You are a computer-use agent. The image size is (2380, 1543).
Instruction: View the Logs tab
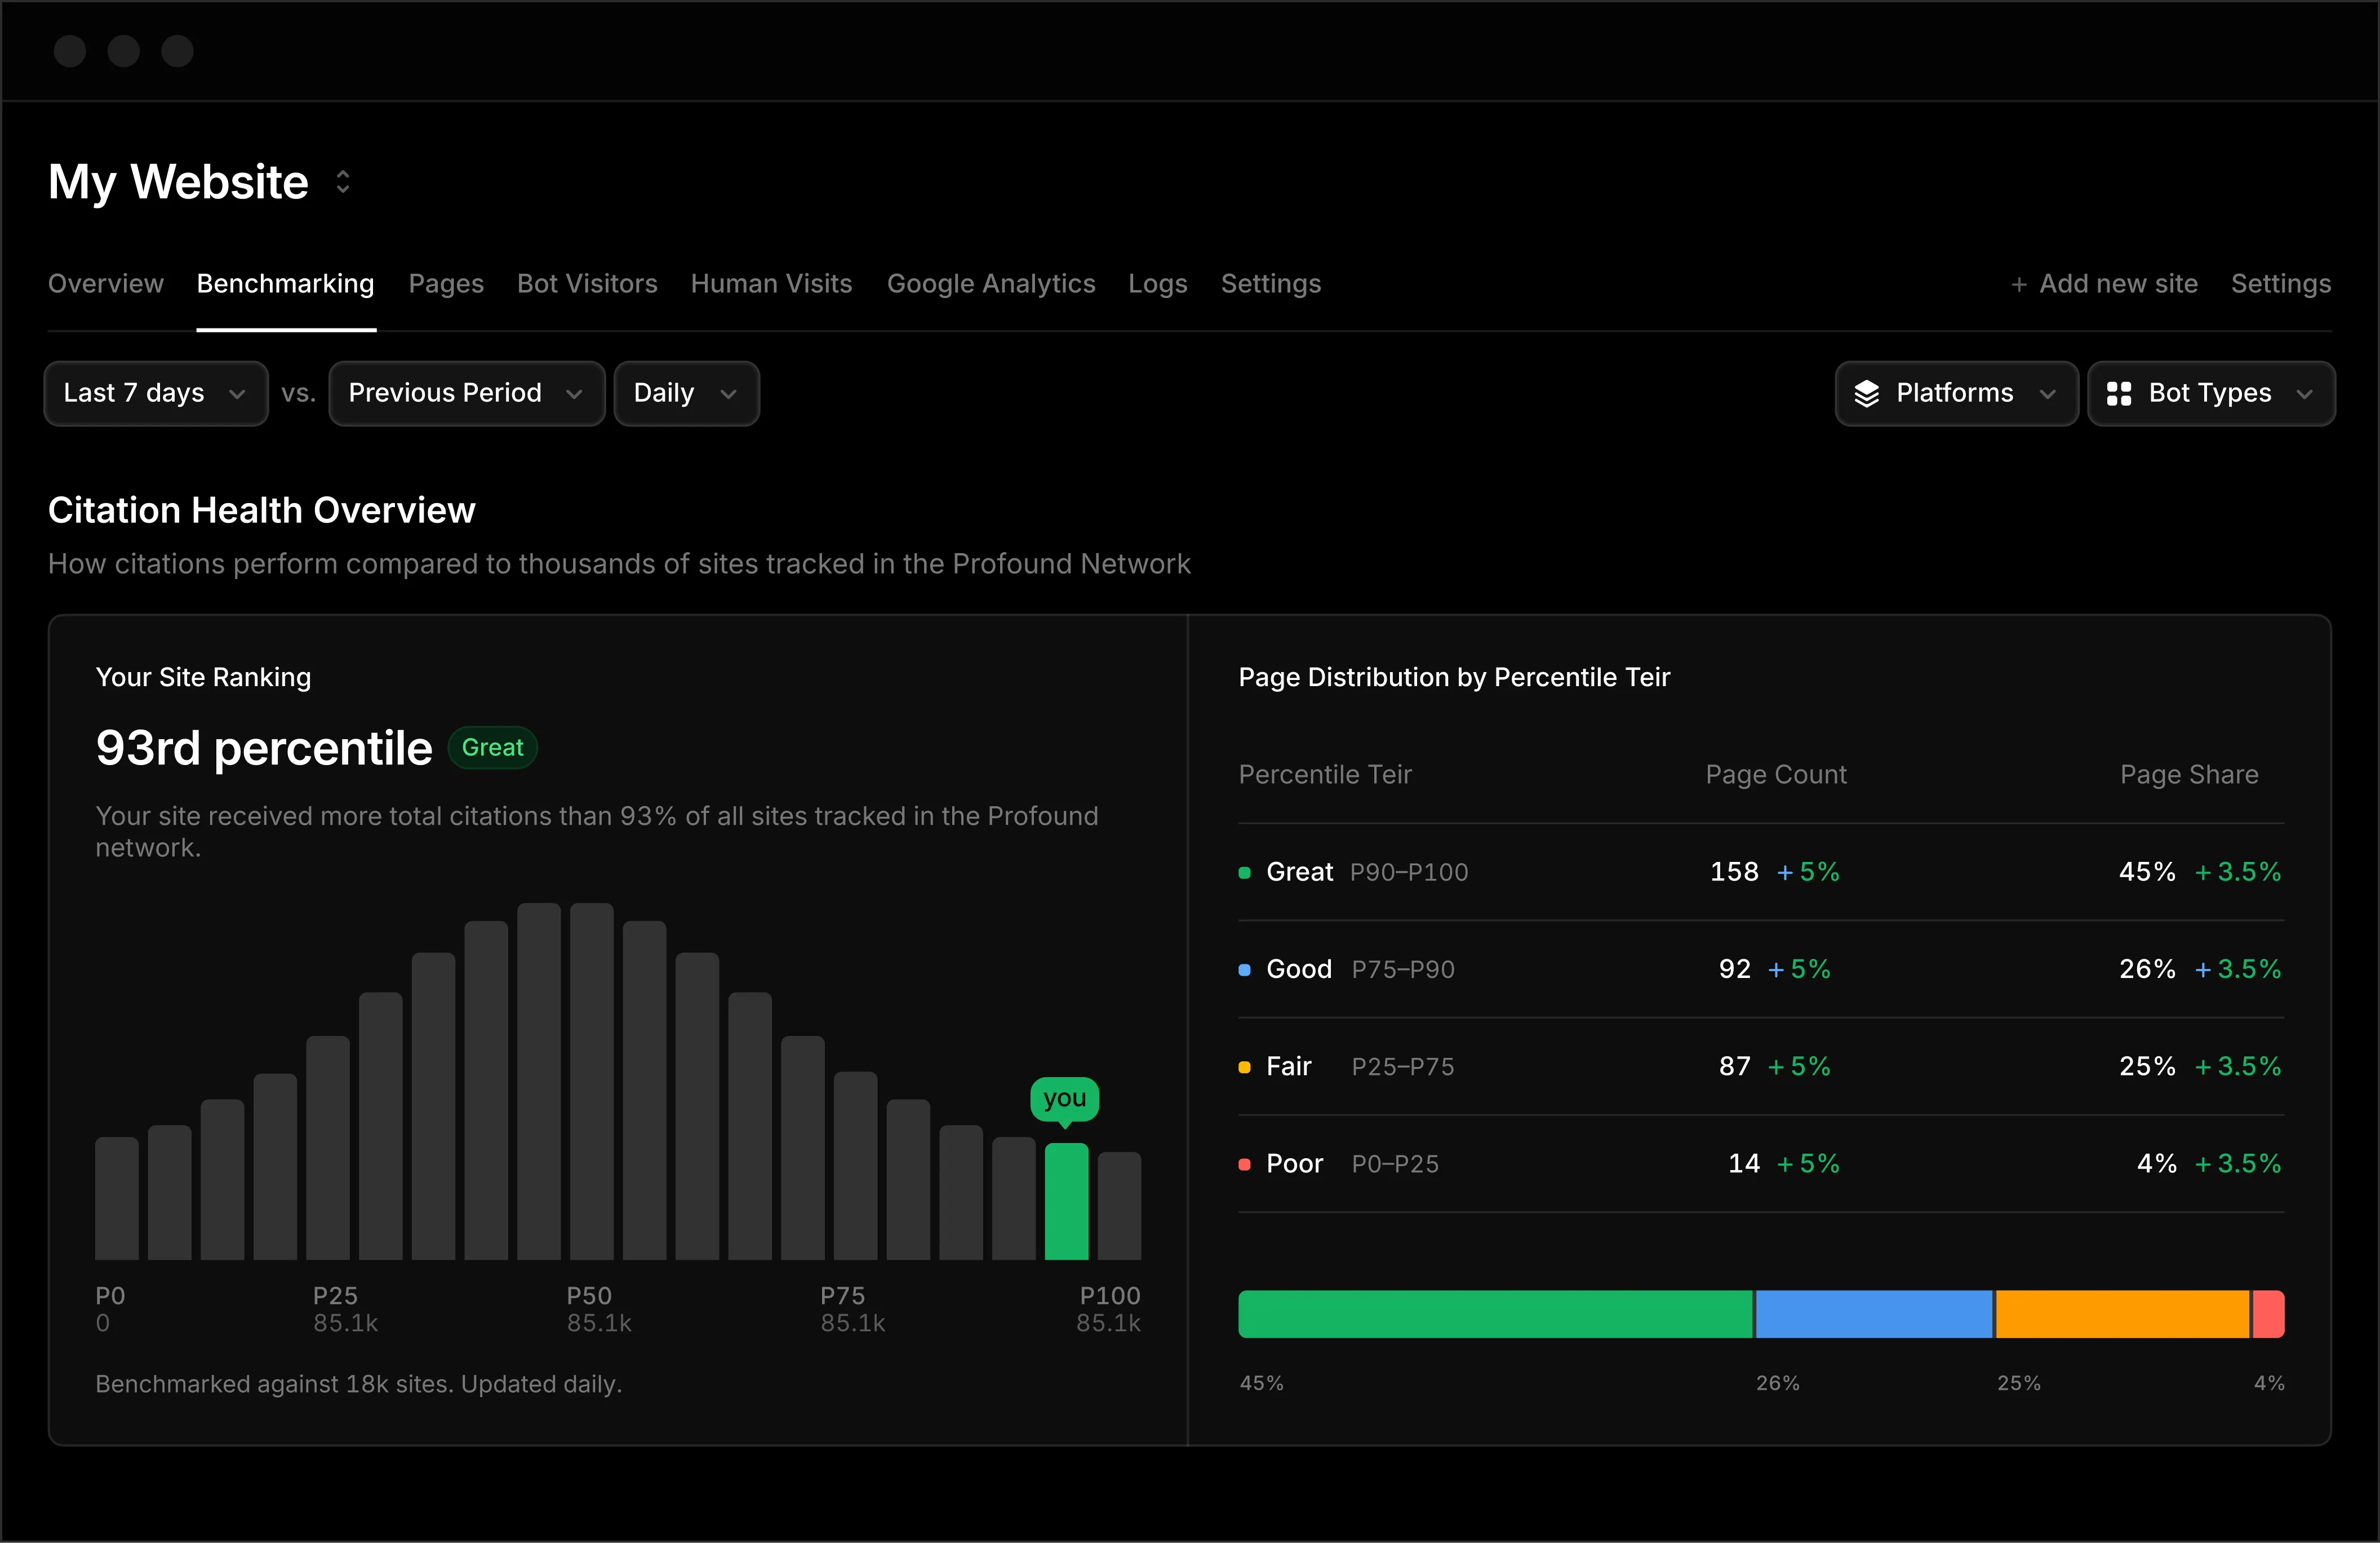1158,284
